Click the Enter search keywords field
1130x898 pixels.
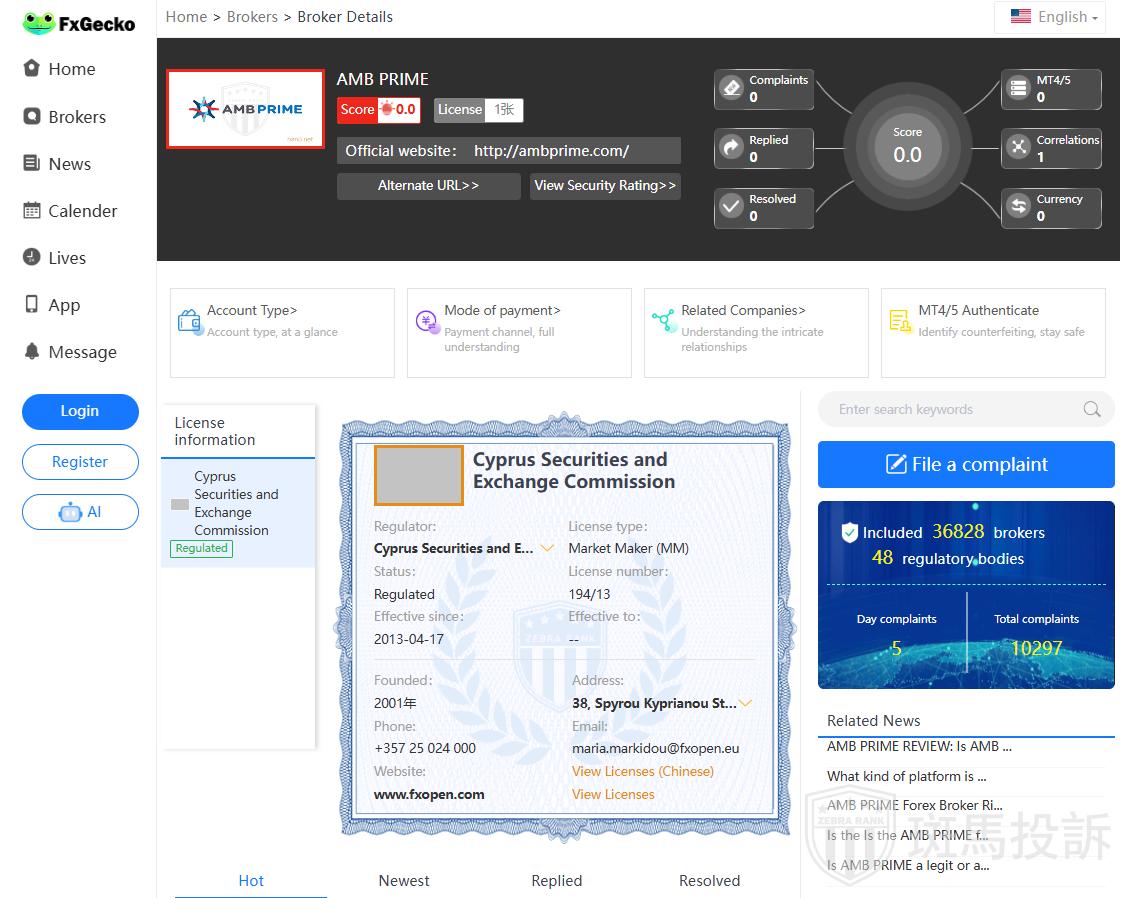[950, 409]
